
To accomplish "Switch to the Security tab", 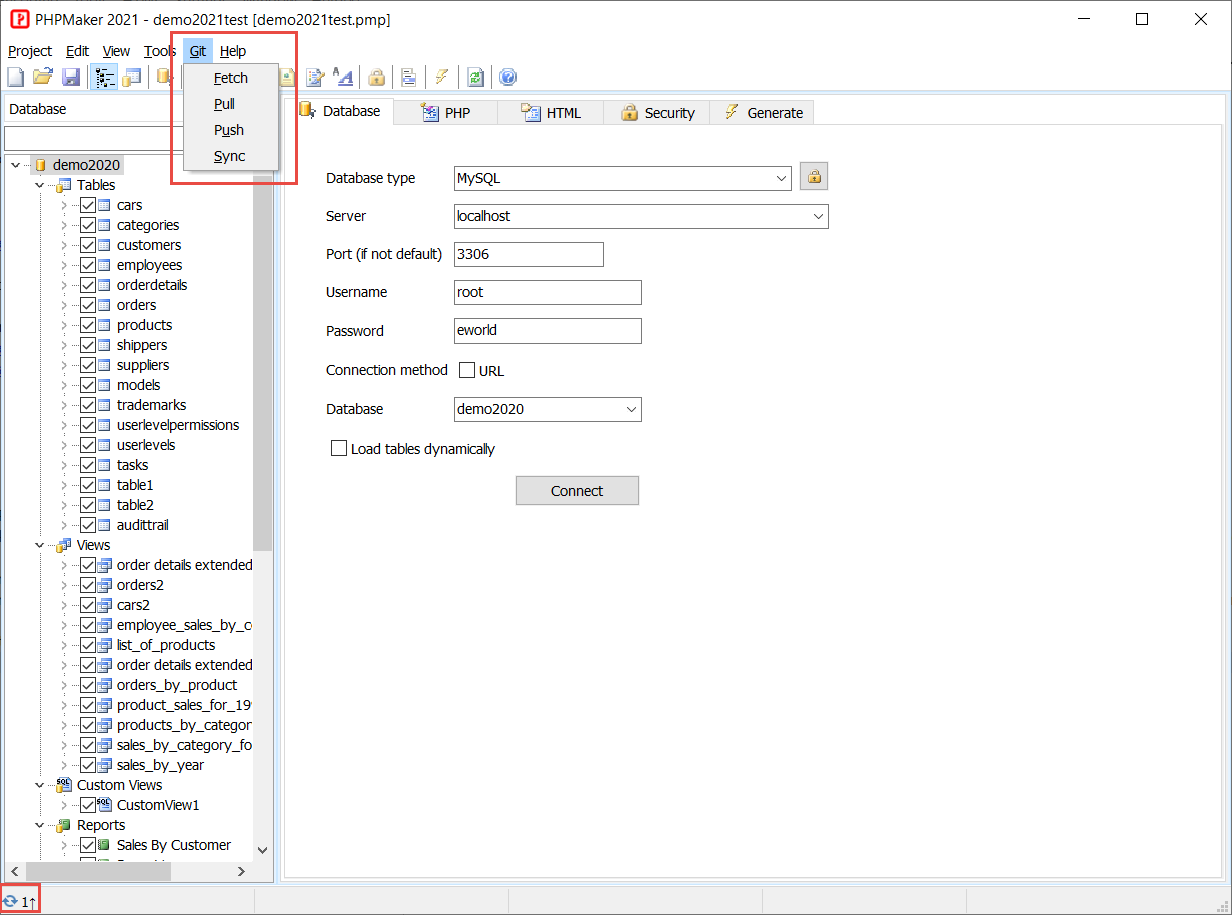I will tap(657, 113).
